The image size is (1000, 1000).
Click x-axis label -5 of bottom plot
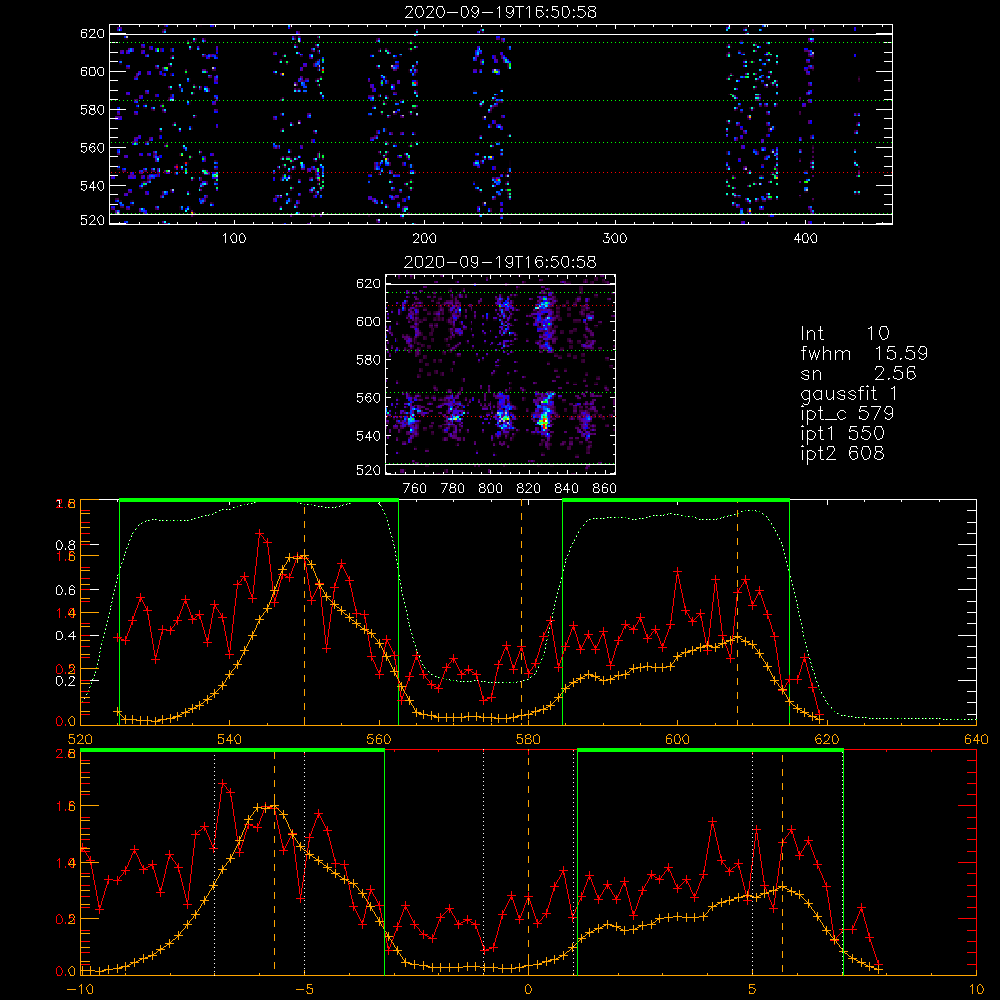coord(304,990)
